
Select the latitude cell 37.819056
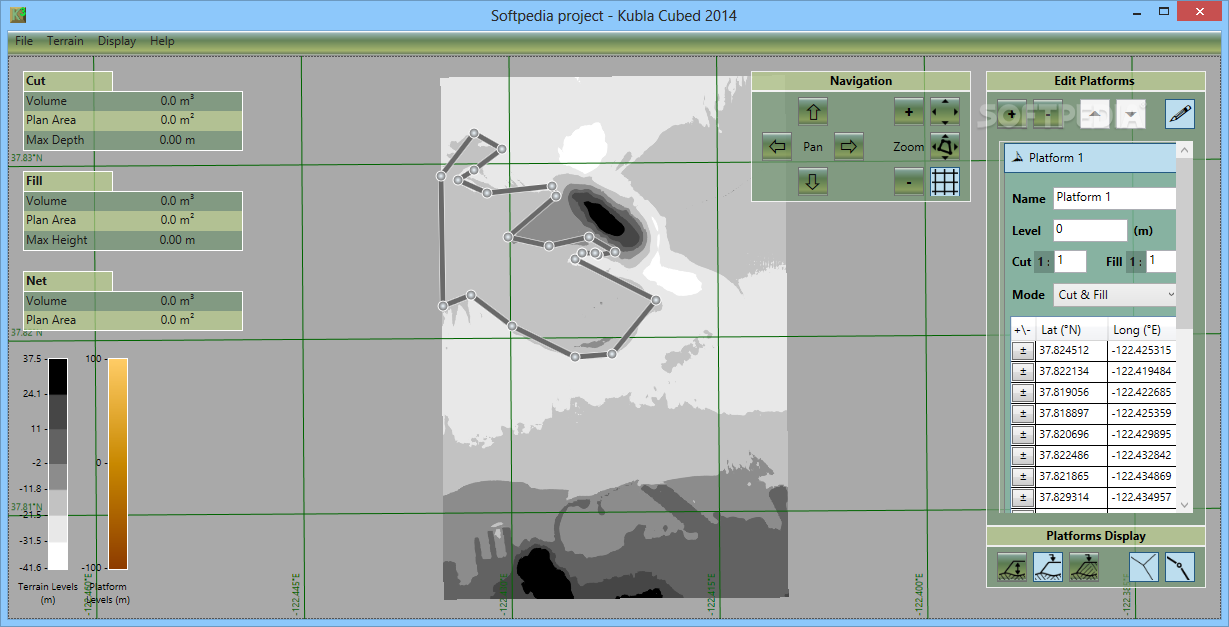click(1071, 392)
